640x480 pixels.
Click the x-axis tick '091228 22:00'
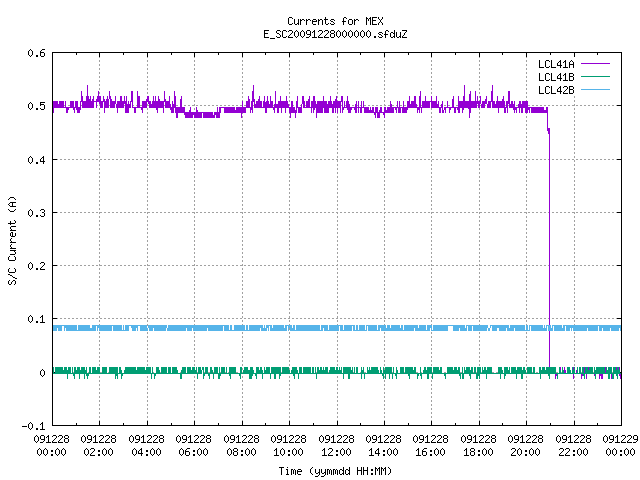[573, 446]
